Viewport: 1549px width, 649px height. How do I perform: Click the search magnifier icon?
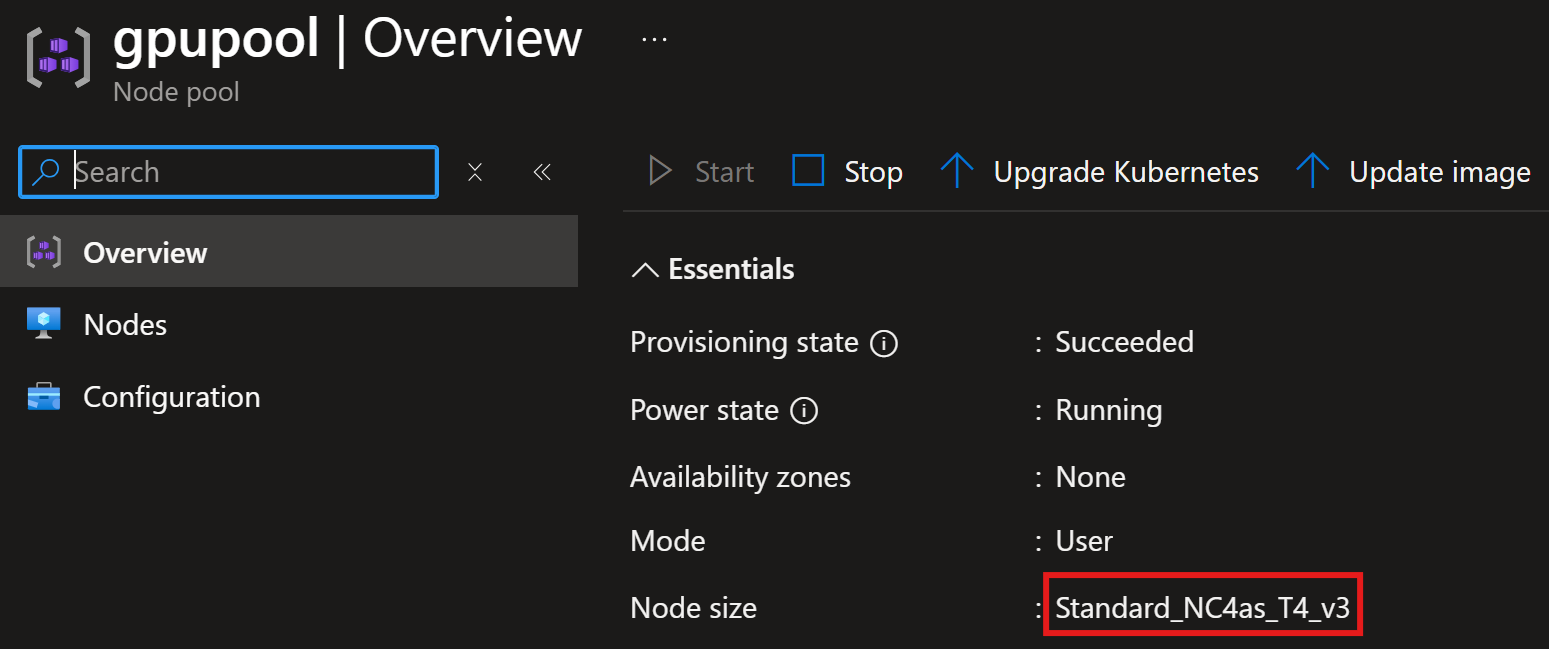pos(42,171)
